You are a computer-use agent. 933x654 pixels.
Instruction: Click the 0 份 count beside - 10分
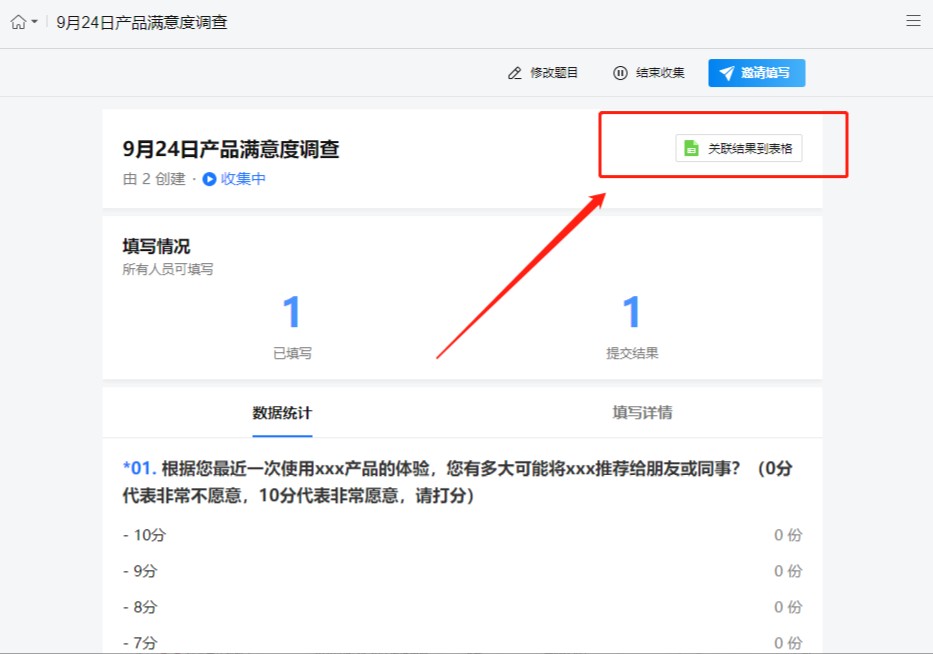[789, 535]
